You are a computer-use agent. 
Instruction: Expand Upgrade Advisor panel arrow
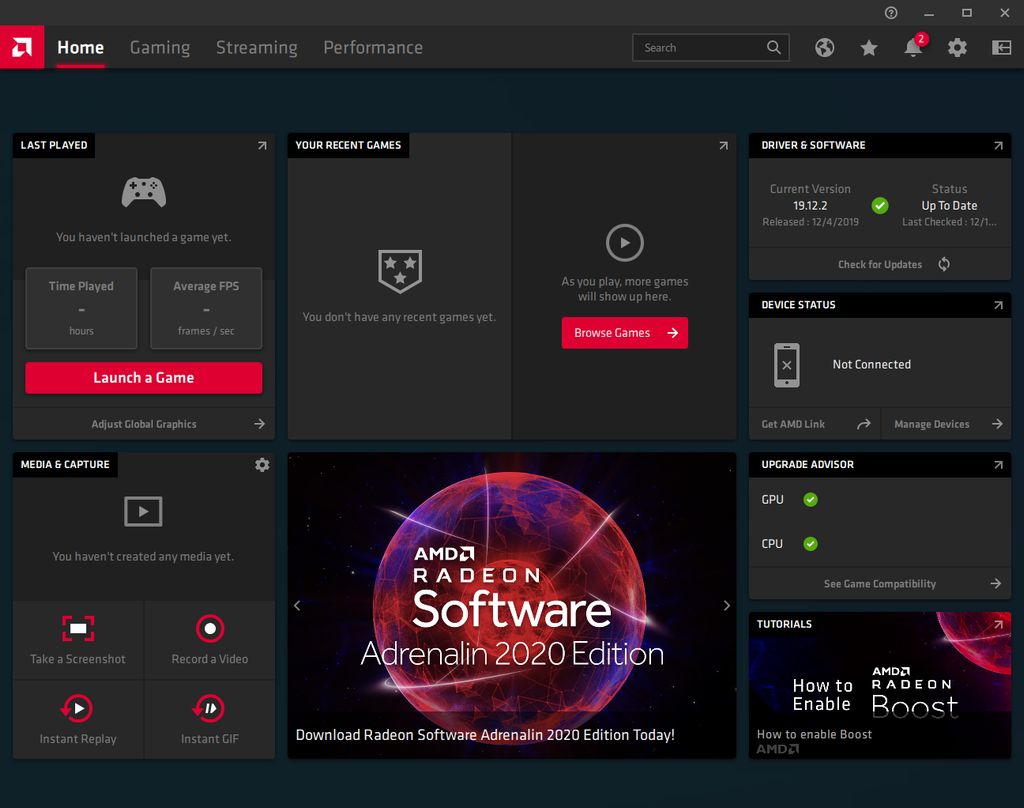(x=998, y=464)
